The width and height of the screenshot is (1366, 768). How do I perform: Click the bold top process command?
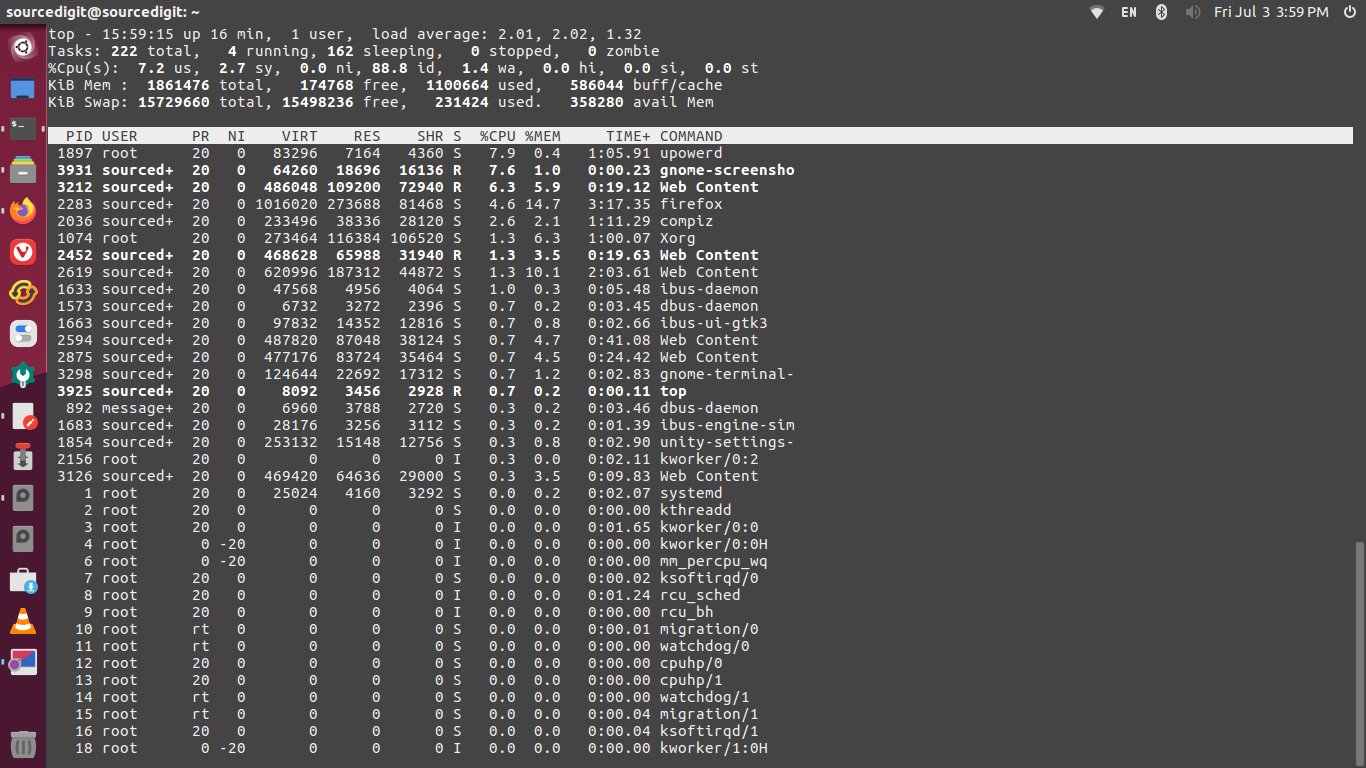pos(673,391)
